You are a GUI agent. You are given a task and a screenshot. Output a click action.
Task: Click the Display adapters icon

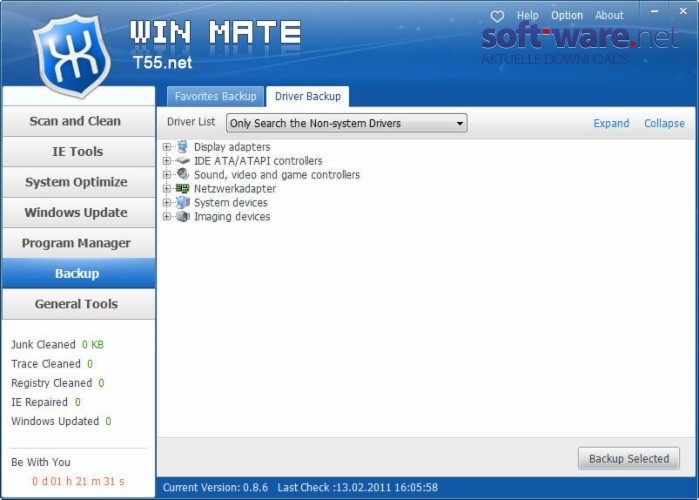[182, 147]
